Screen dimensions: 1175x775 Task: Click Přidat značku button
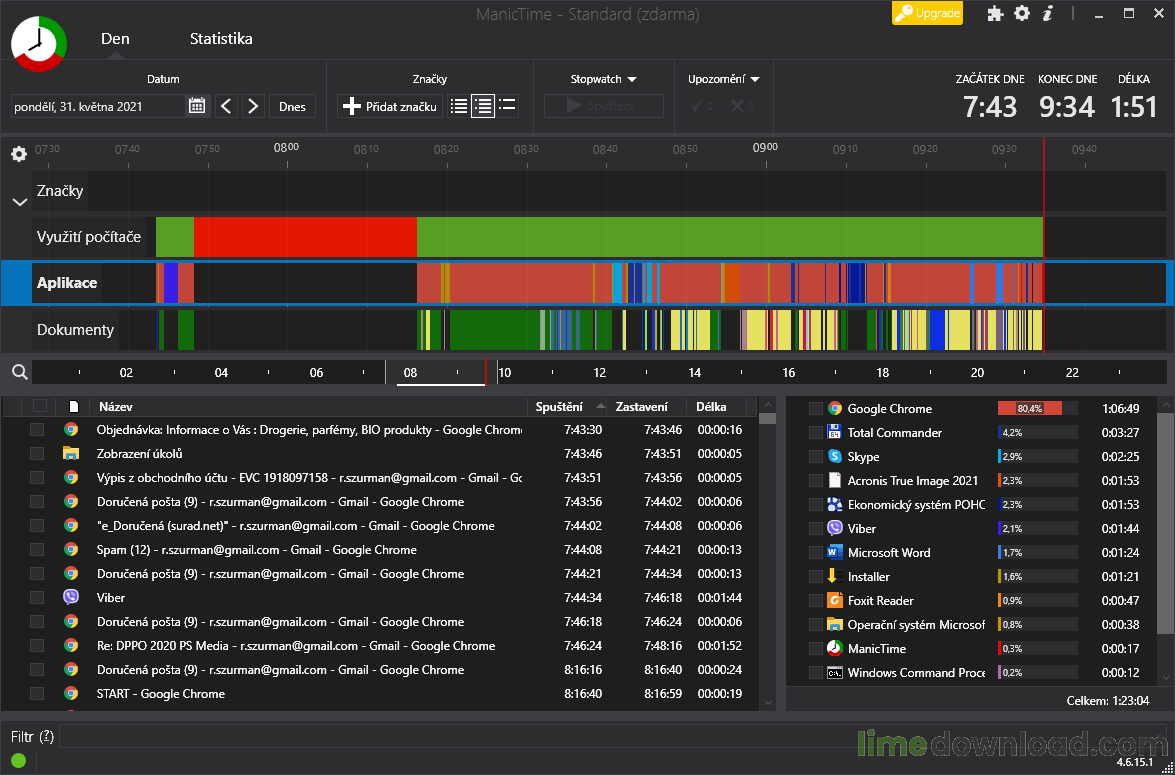click(x=390, y=106)
